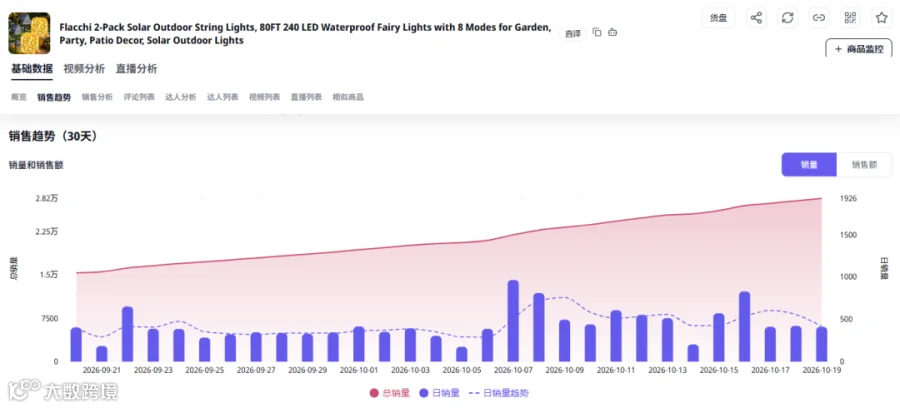
Task: Add product monitoring via 商品监控 button
Action: (859, 48)
